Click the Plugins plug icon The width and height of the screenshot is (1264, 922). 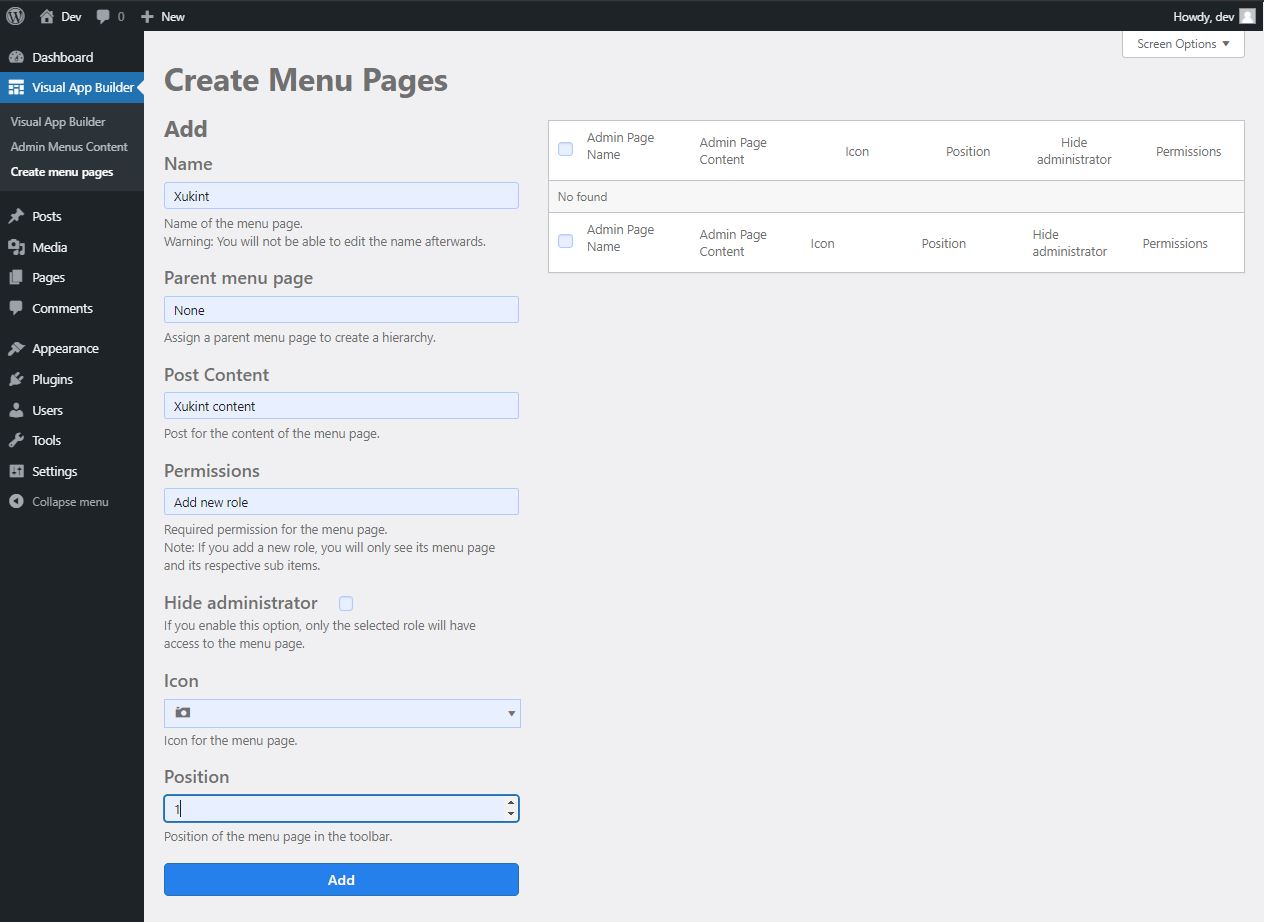[x=16, y=379]
